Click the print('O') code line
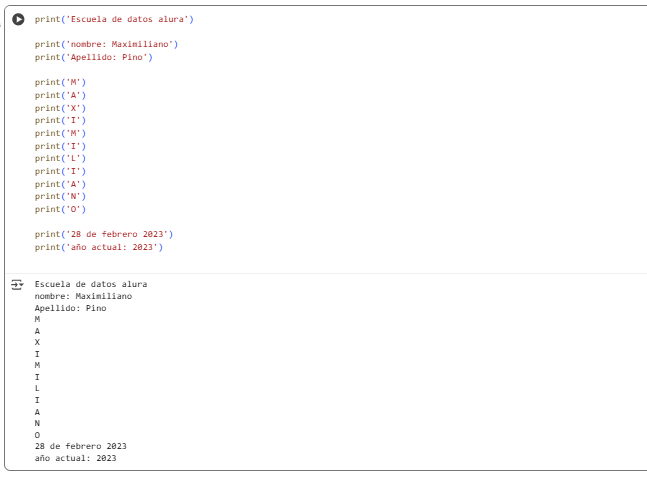647x488 pixels. [x=60, y=210]
